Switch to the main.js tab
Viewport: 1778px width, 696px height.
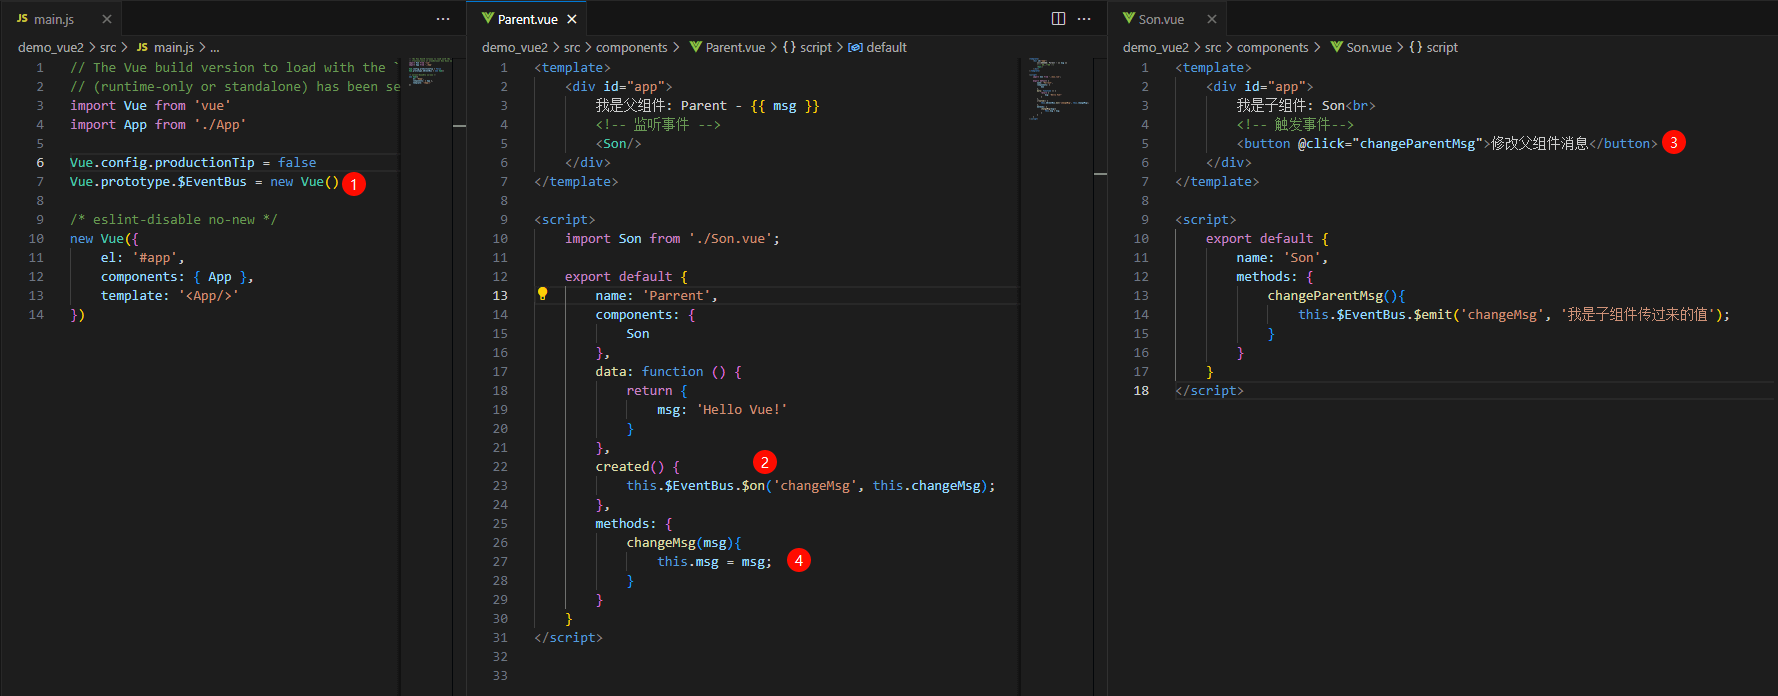[x=53, y=19]
